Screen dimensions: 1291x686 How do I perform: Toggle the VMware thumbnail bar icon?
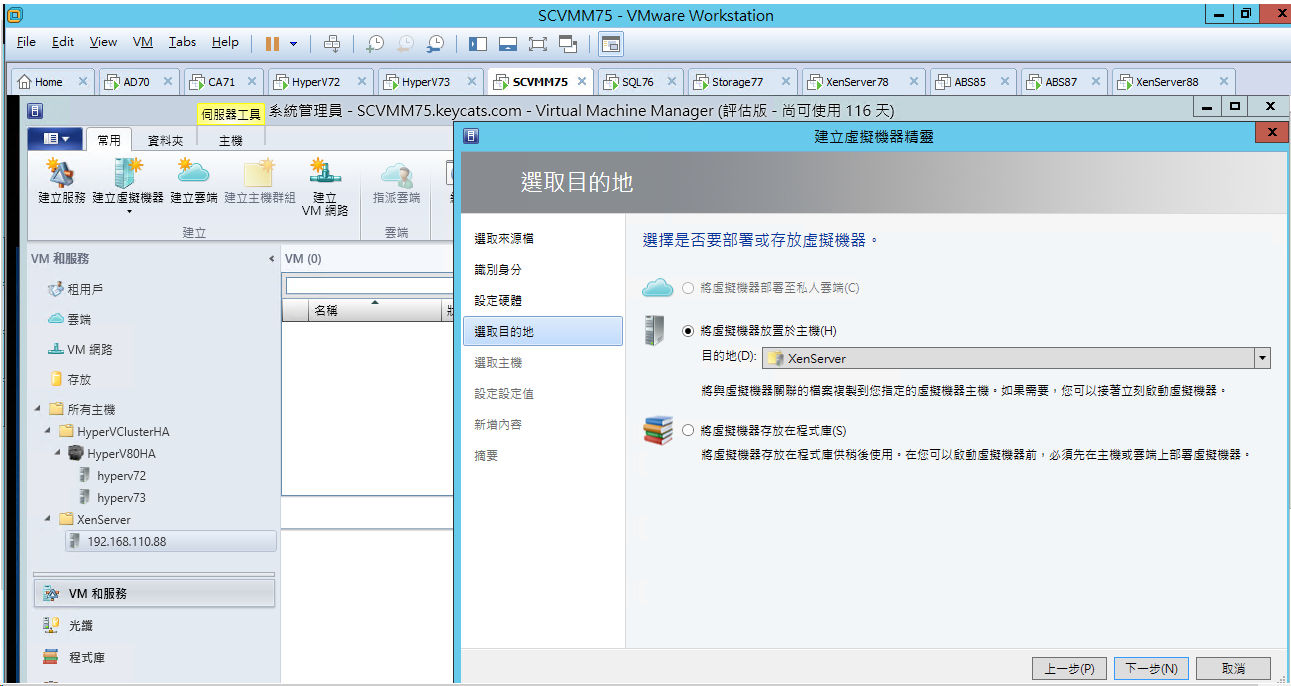tap(508, 43)
